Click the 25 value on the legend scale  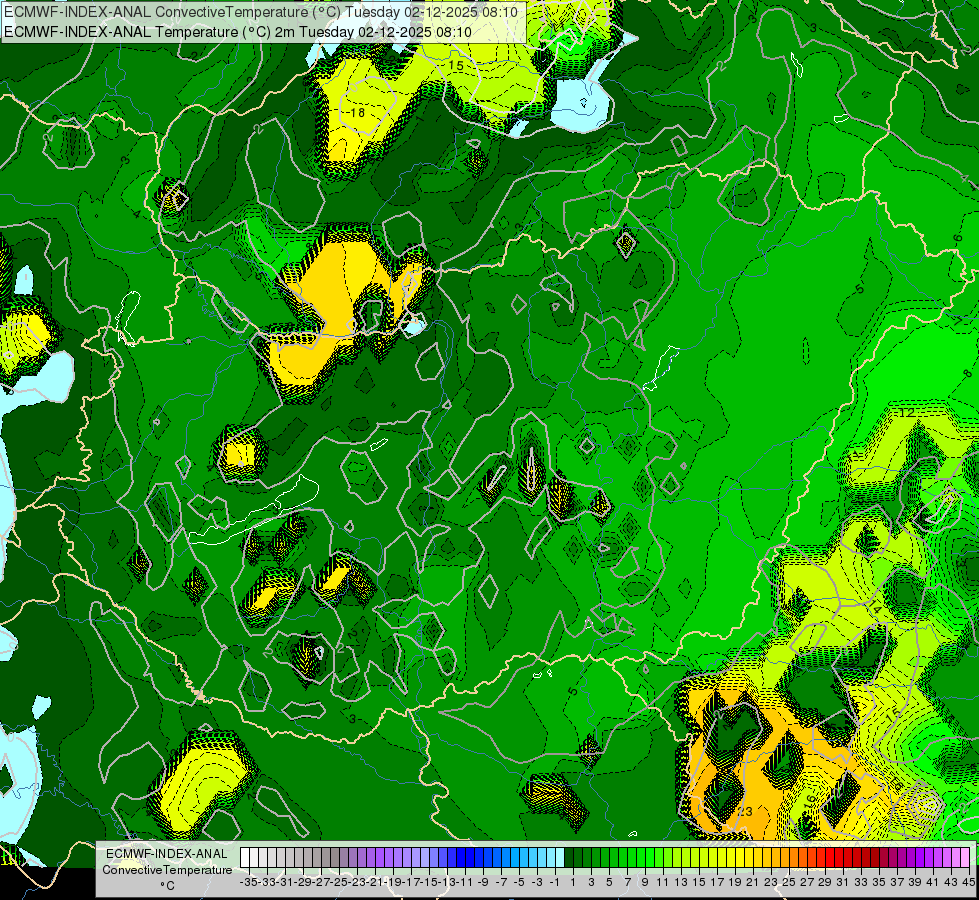(x=789, y=882)
